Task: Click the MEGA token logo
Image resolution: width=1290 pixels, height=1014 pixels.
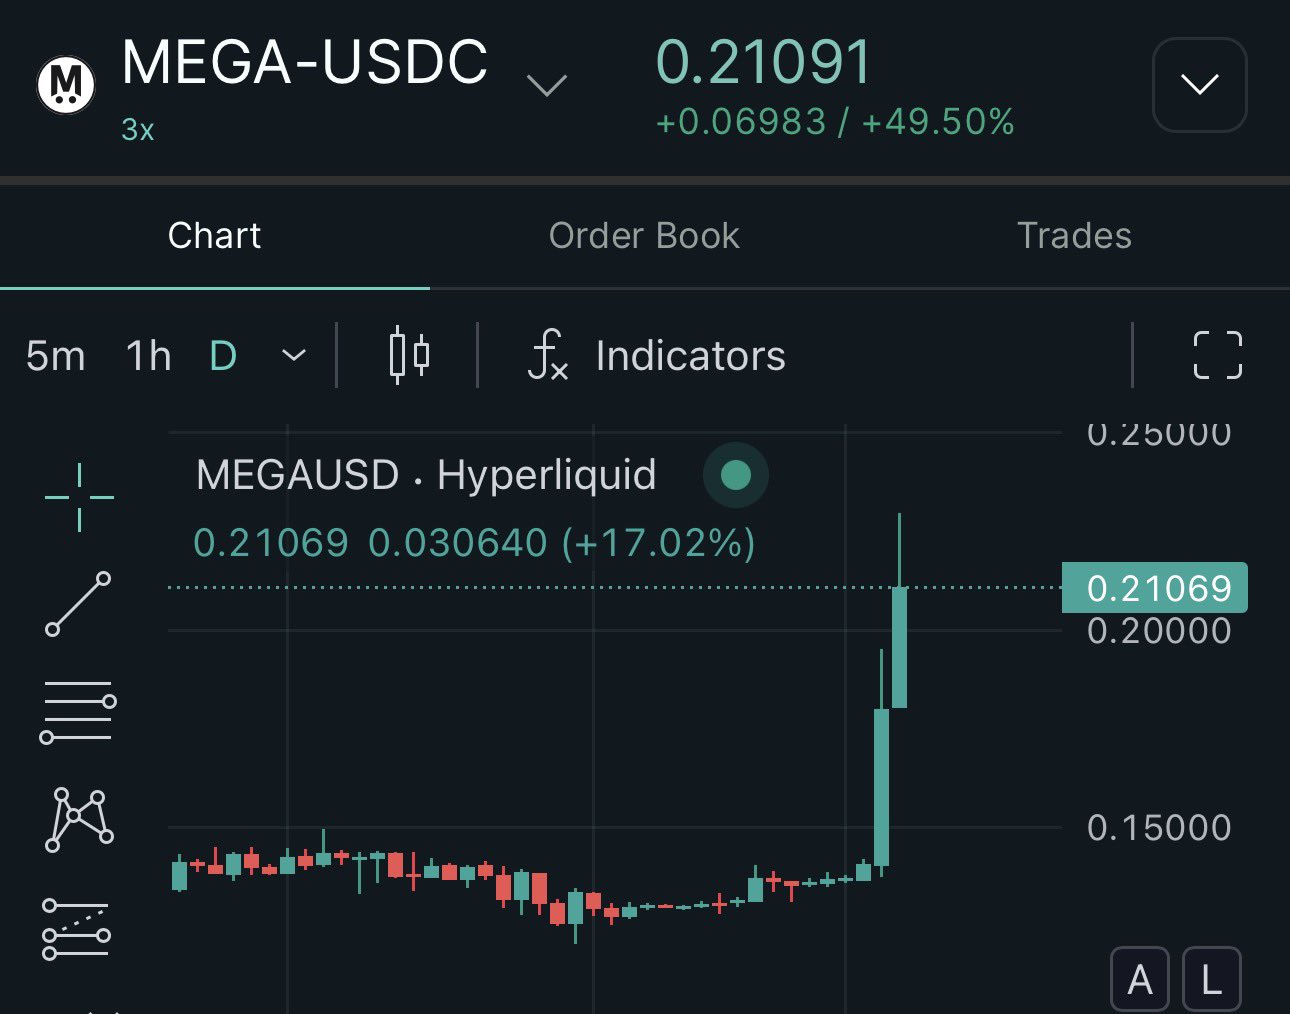Action: coord(66,85)
